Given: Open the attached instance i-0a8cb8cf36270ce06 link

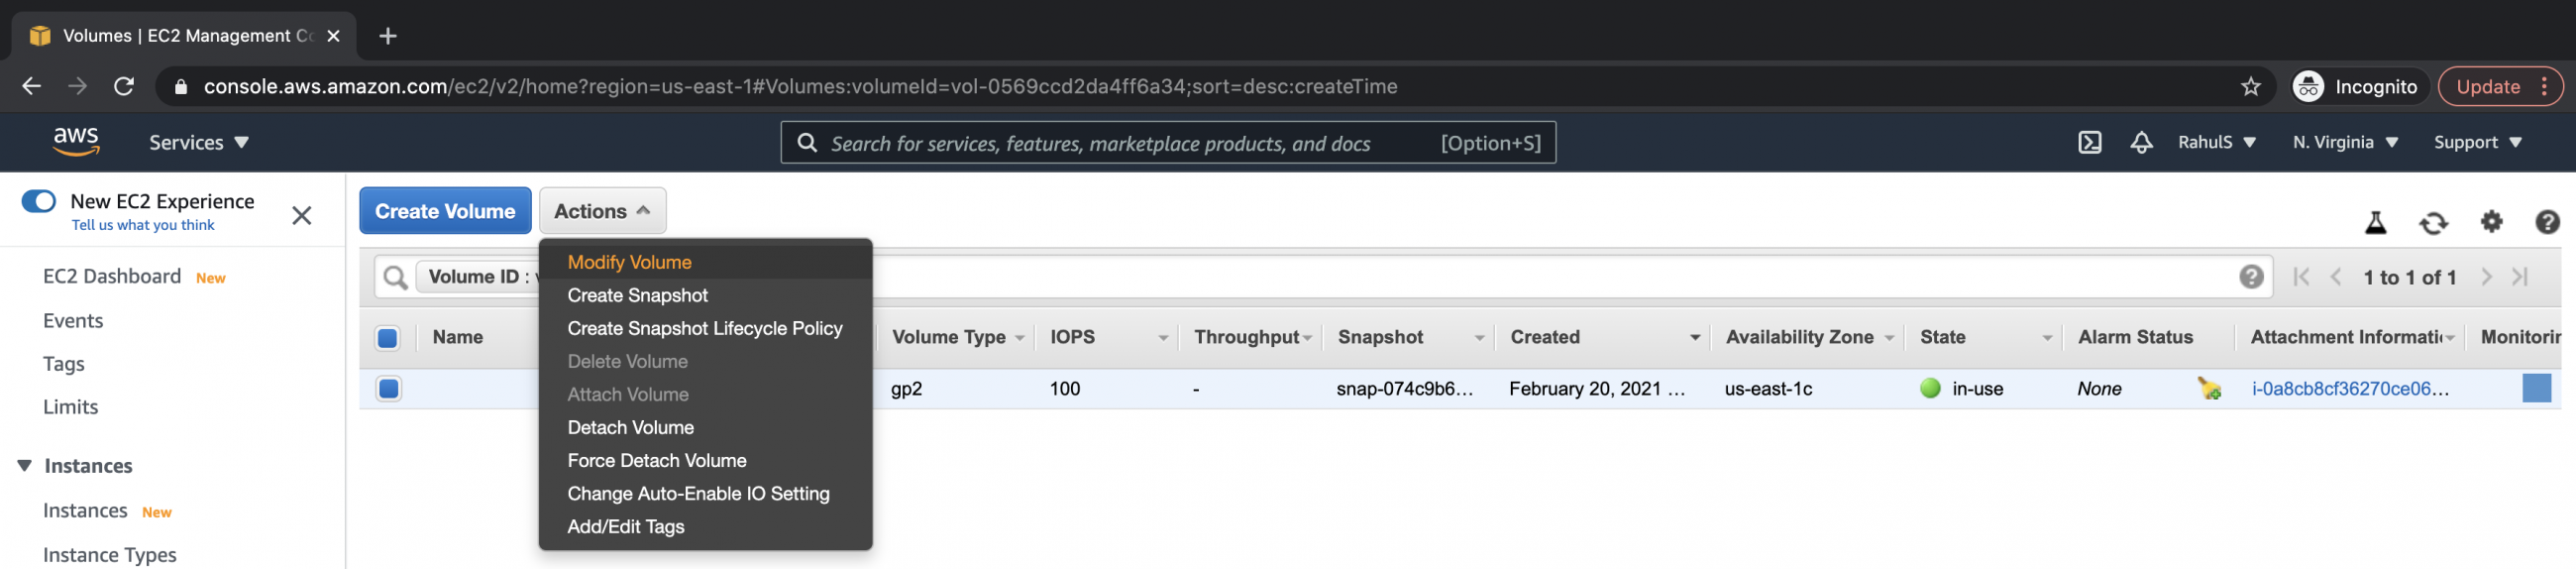Looking at the screenshot, I should click(2349, 388).
